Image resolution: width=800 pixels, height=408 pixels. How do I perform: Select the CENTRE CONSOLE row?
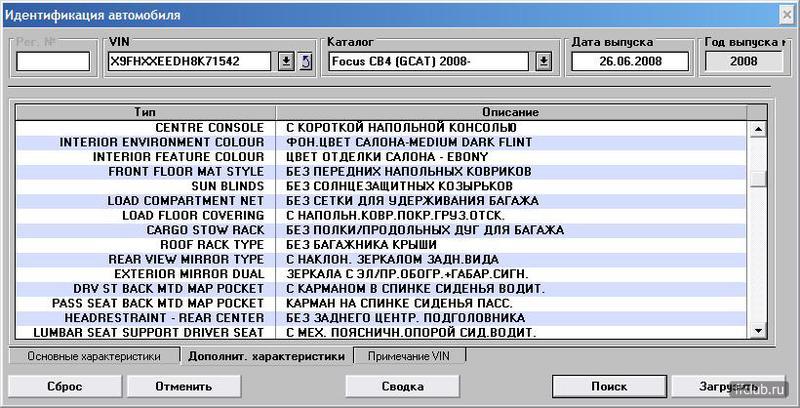point(381,128)
